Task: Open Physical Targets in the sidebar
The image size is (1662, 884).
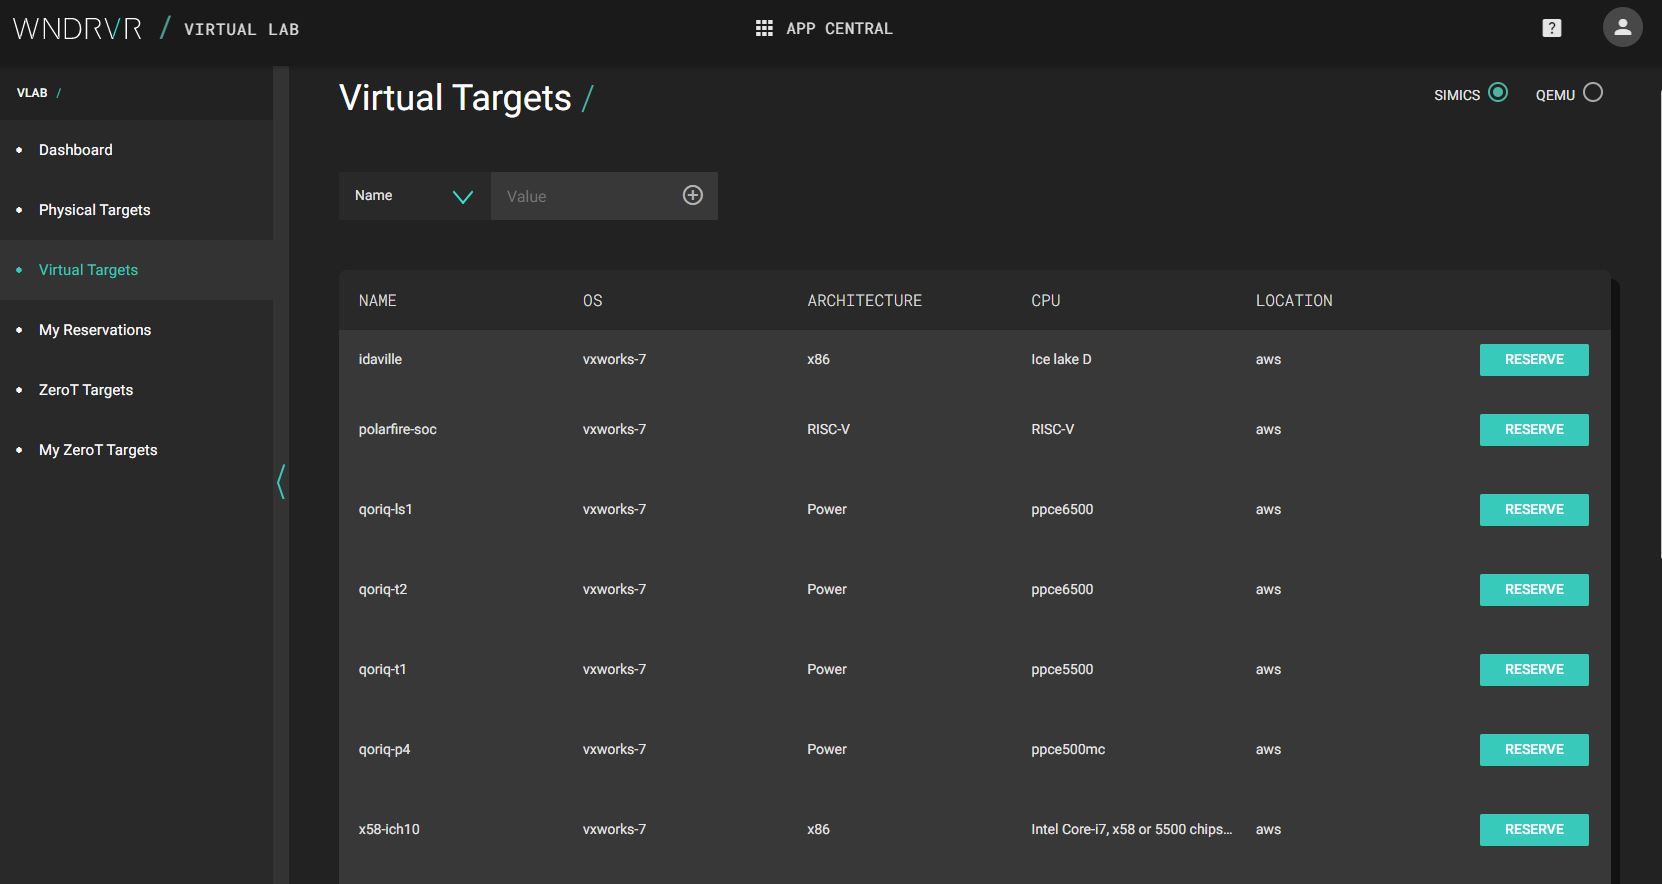Action: pos(94,210)
